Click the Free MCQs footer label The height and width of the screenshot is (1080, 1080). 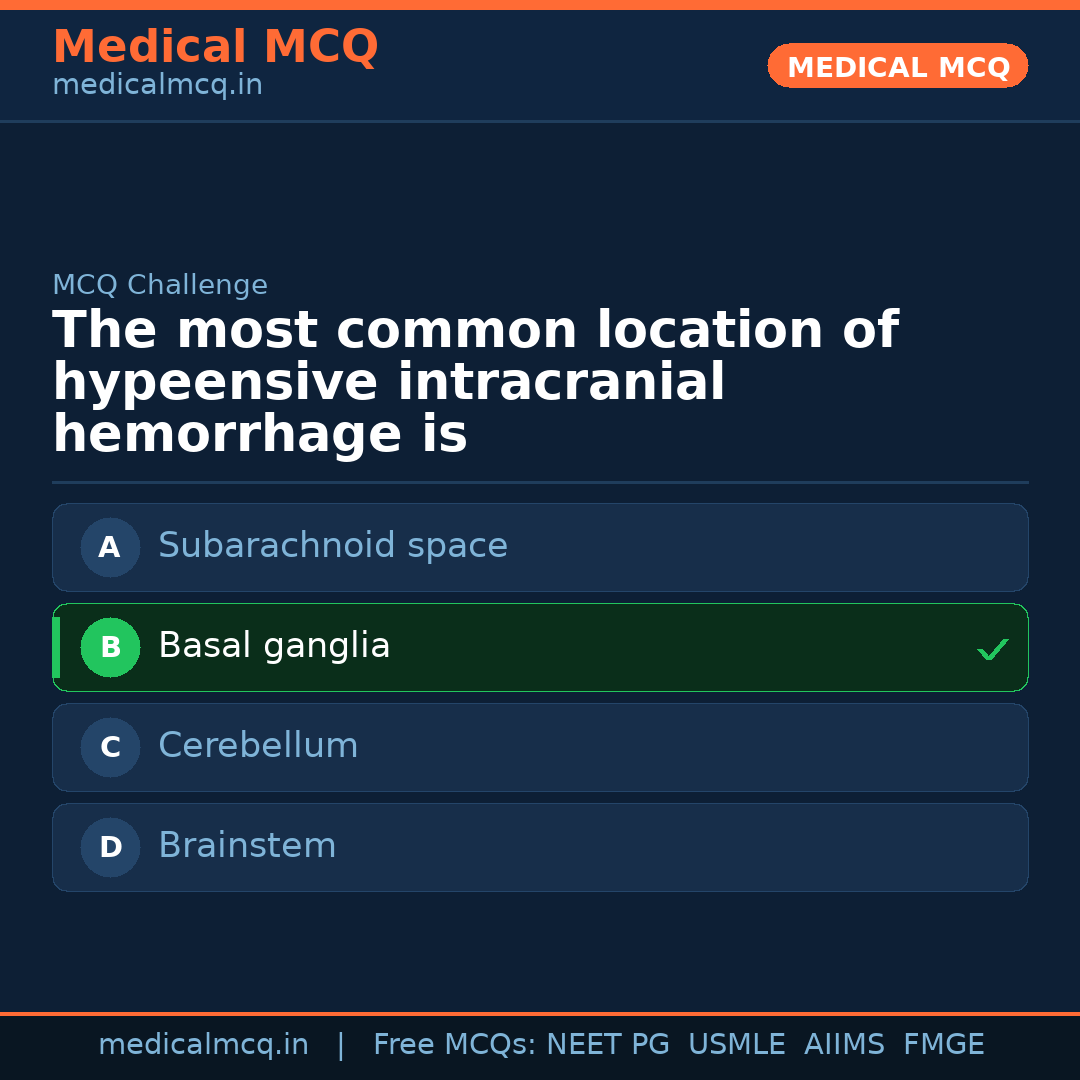coord(454,1045)
